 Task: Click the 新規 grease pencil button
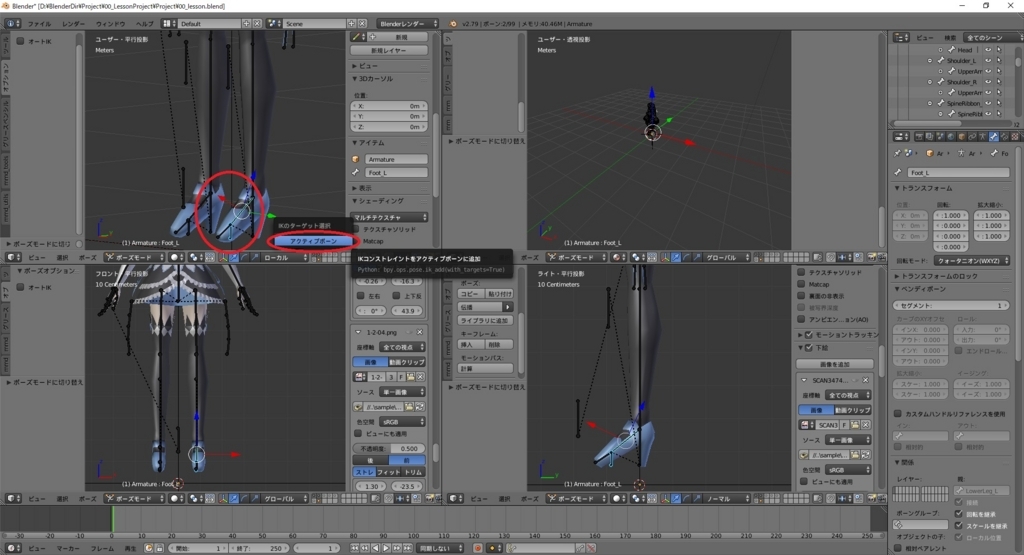point(398,37)
